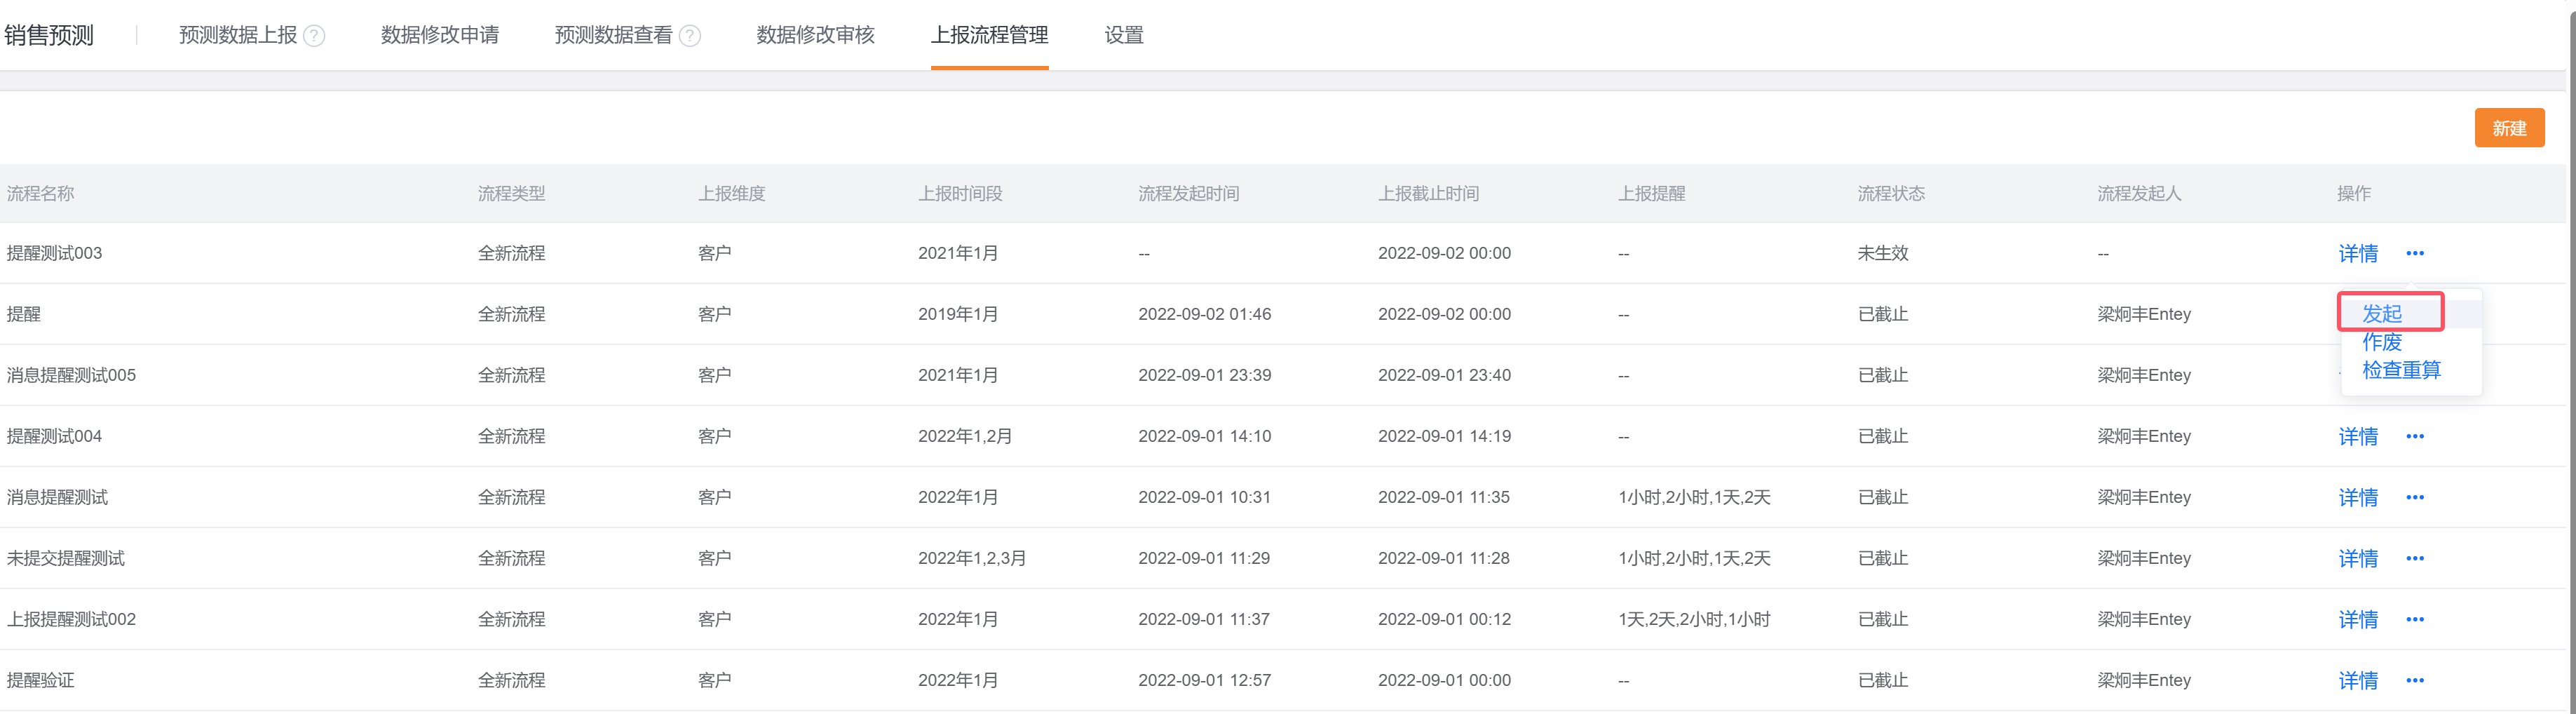
Task: Click the 流程状态 column header
Action: point(1890,193)
